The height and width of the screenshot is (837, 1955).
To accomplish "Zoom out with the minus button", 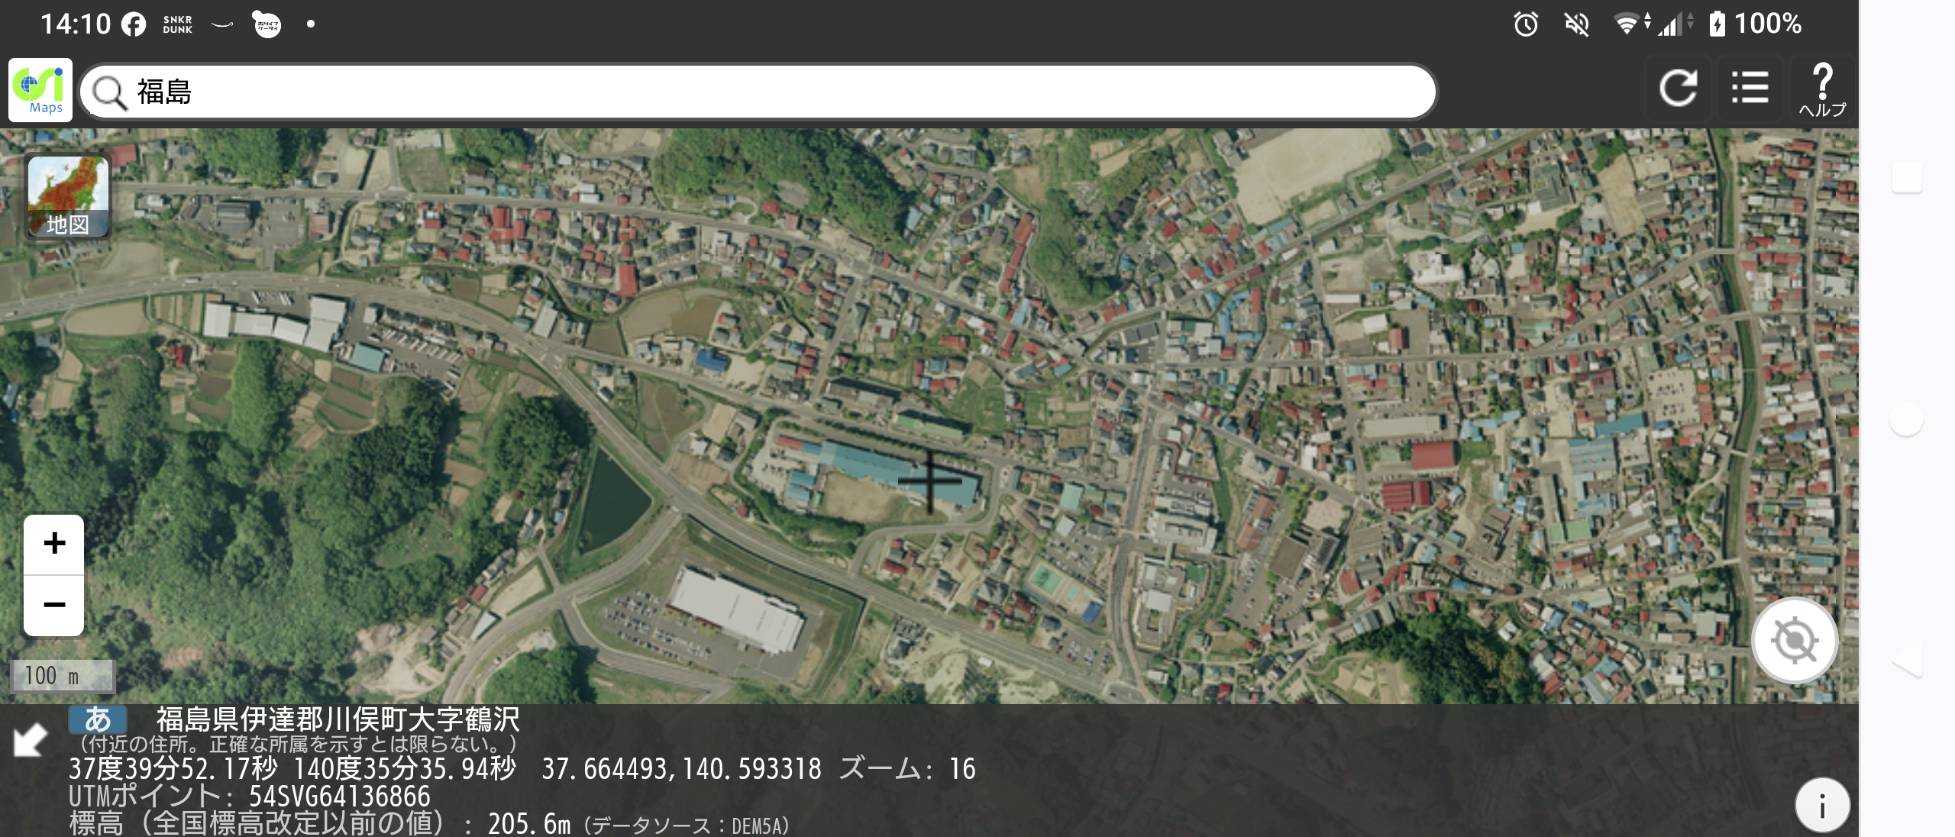I will point(54,605).
